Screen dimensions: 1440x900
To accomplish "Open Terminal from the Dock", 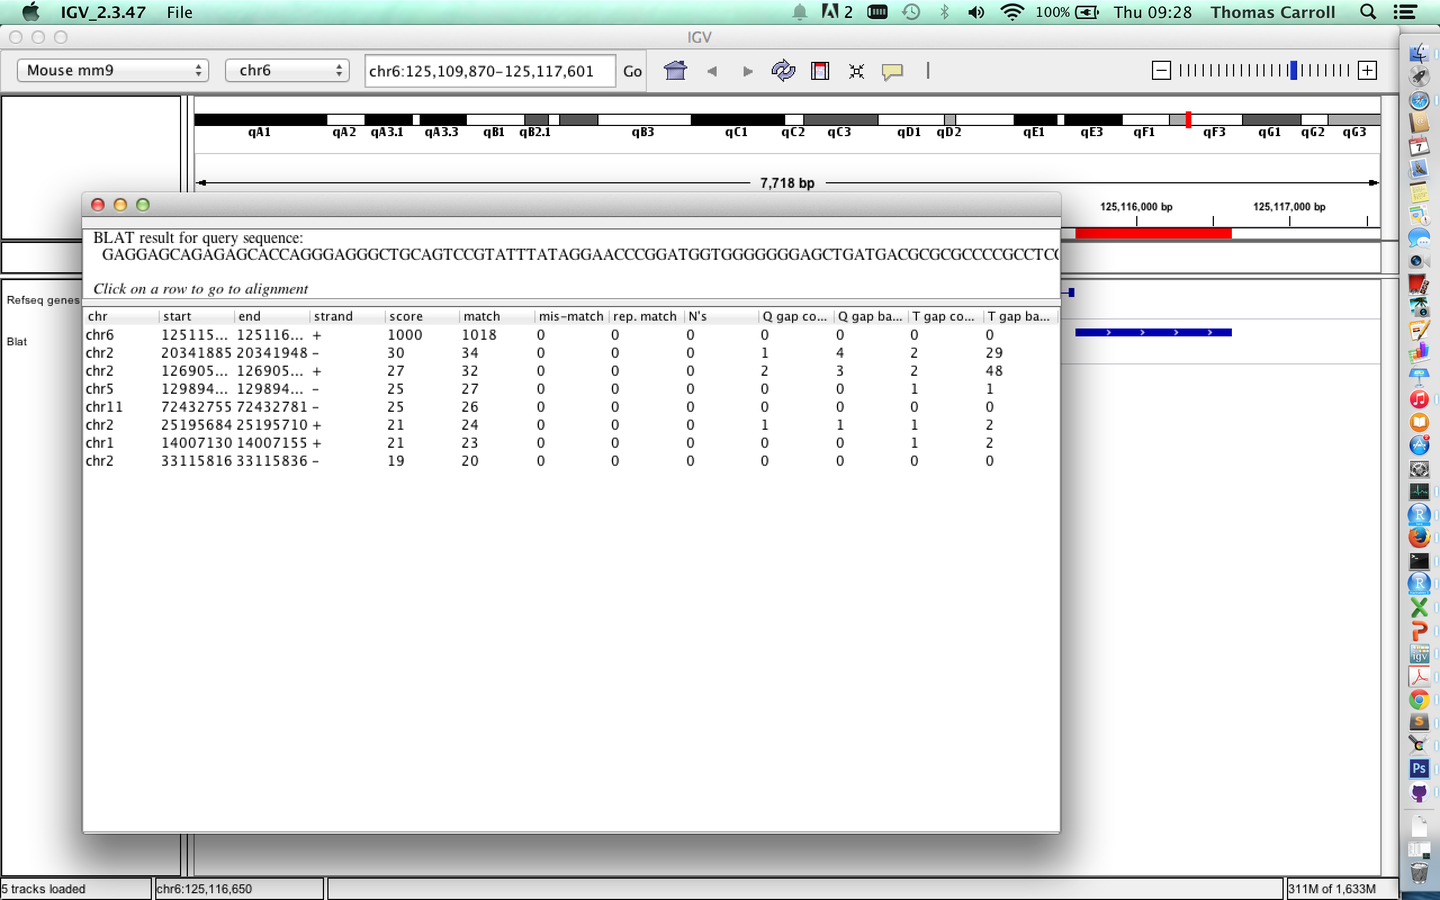I will pyautogui.click(x=1419, y=561).
